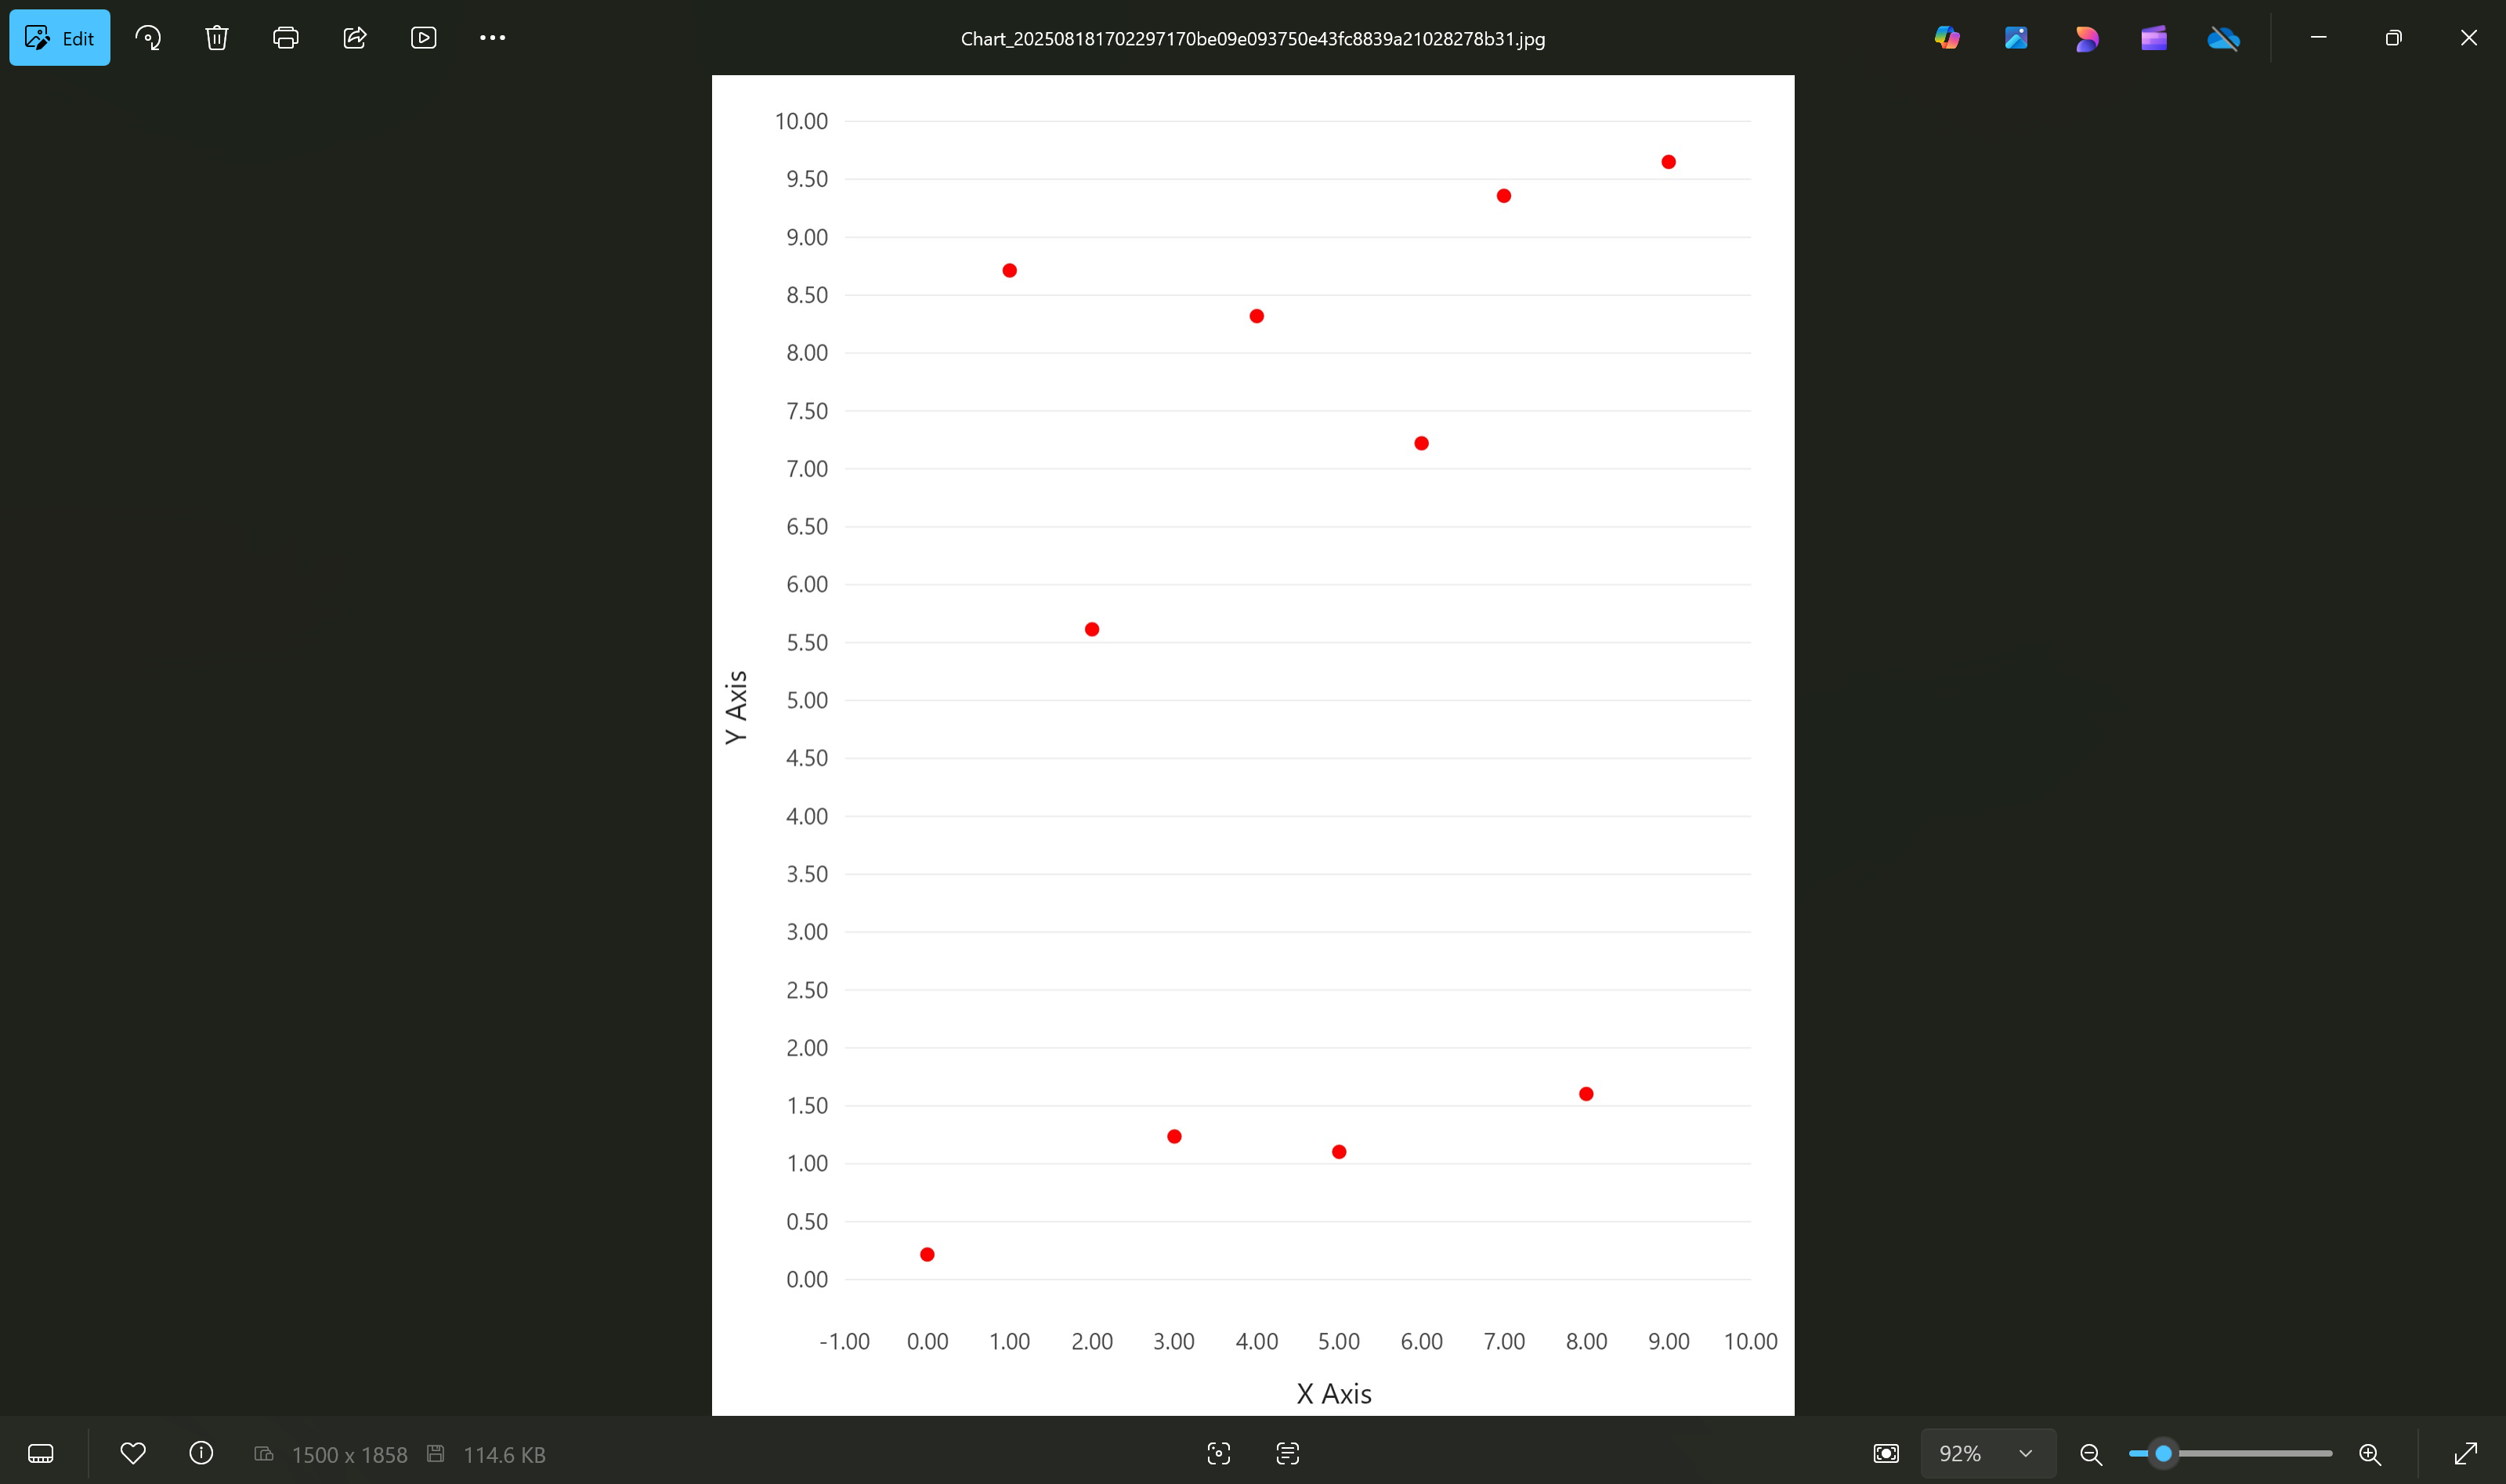Click the zoom slider handle
The height and width of the screenshot is (1484, 2506).
coord(2163,1453)
